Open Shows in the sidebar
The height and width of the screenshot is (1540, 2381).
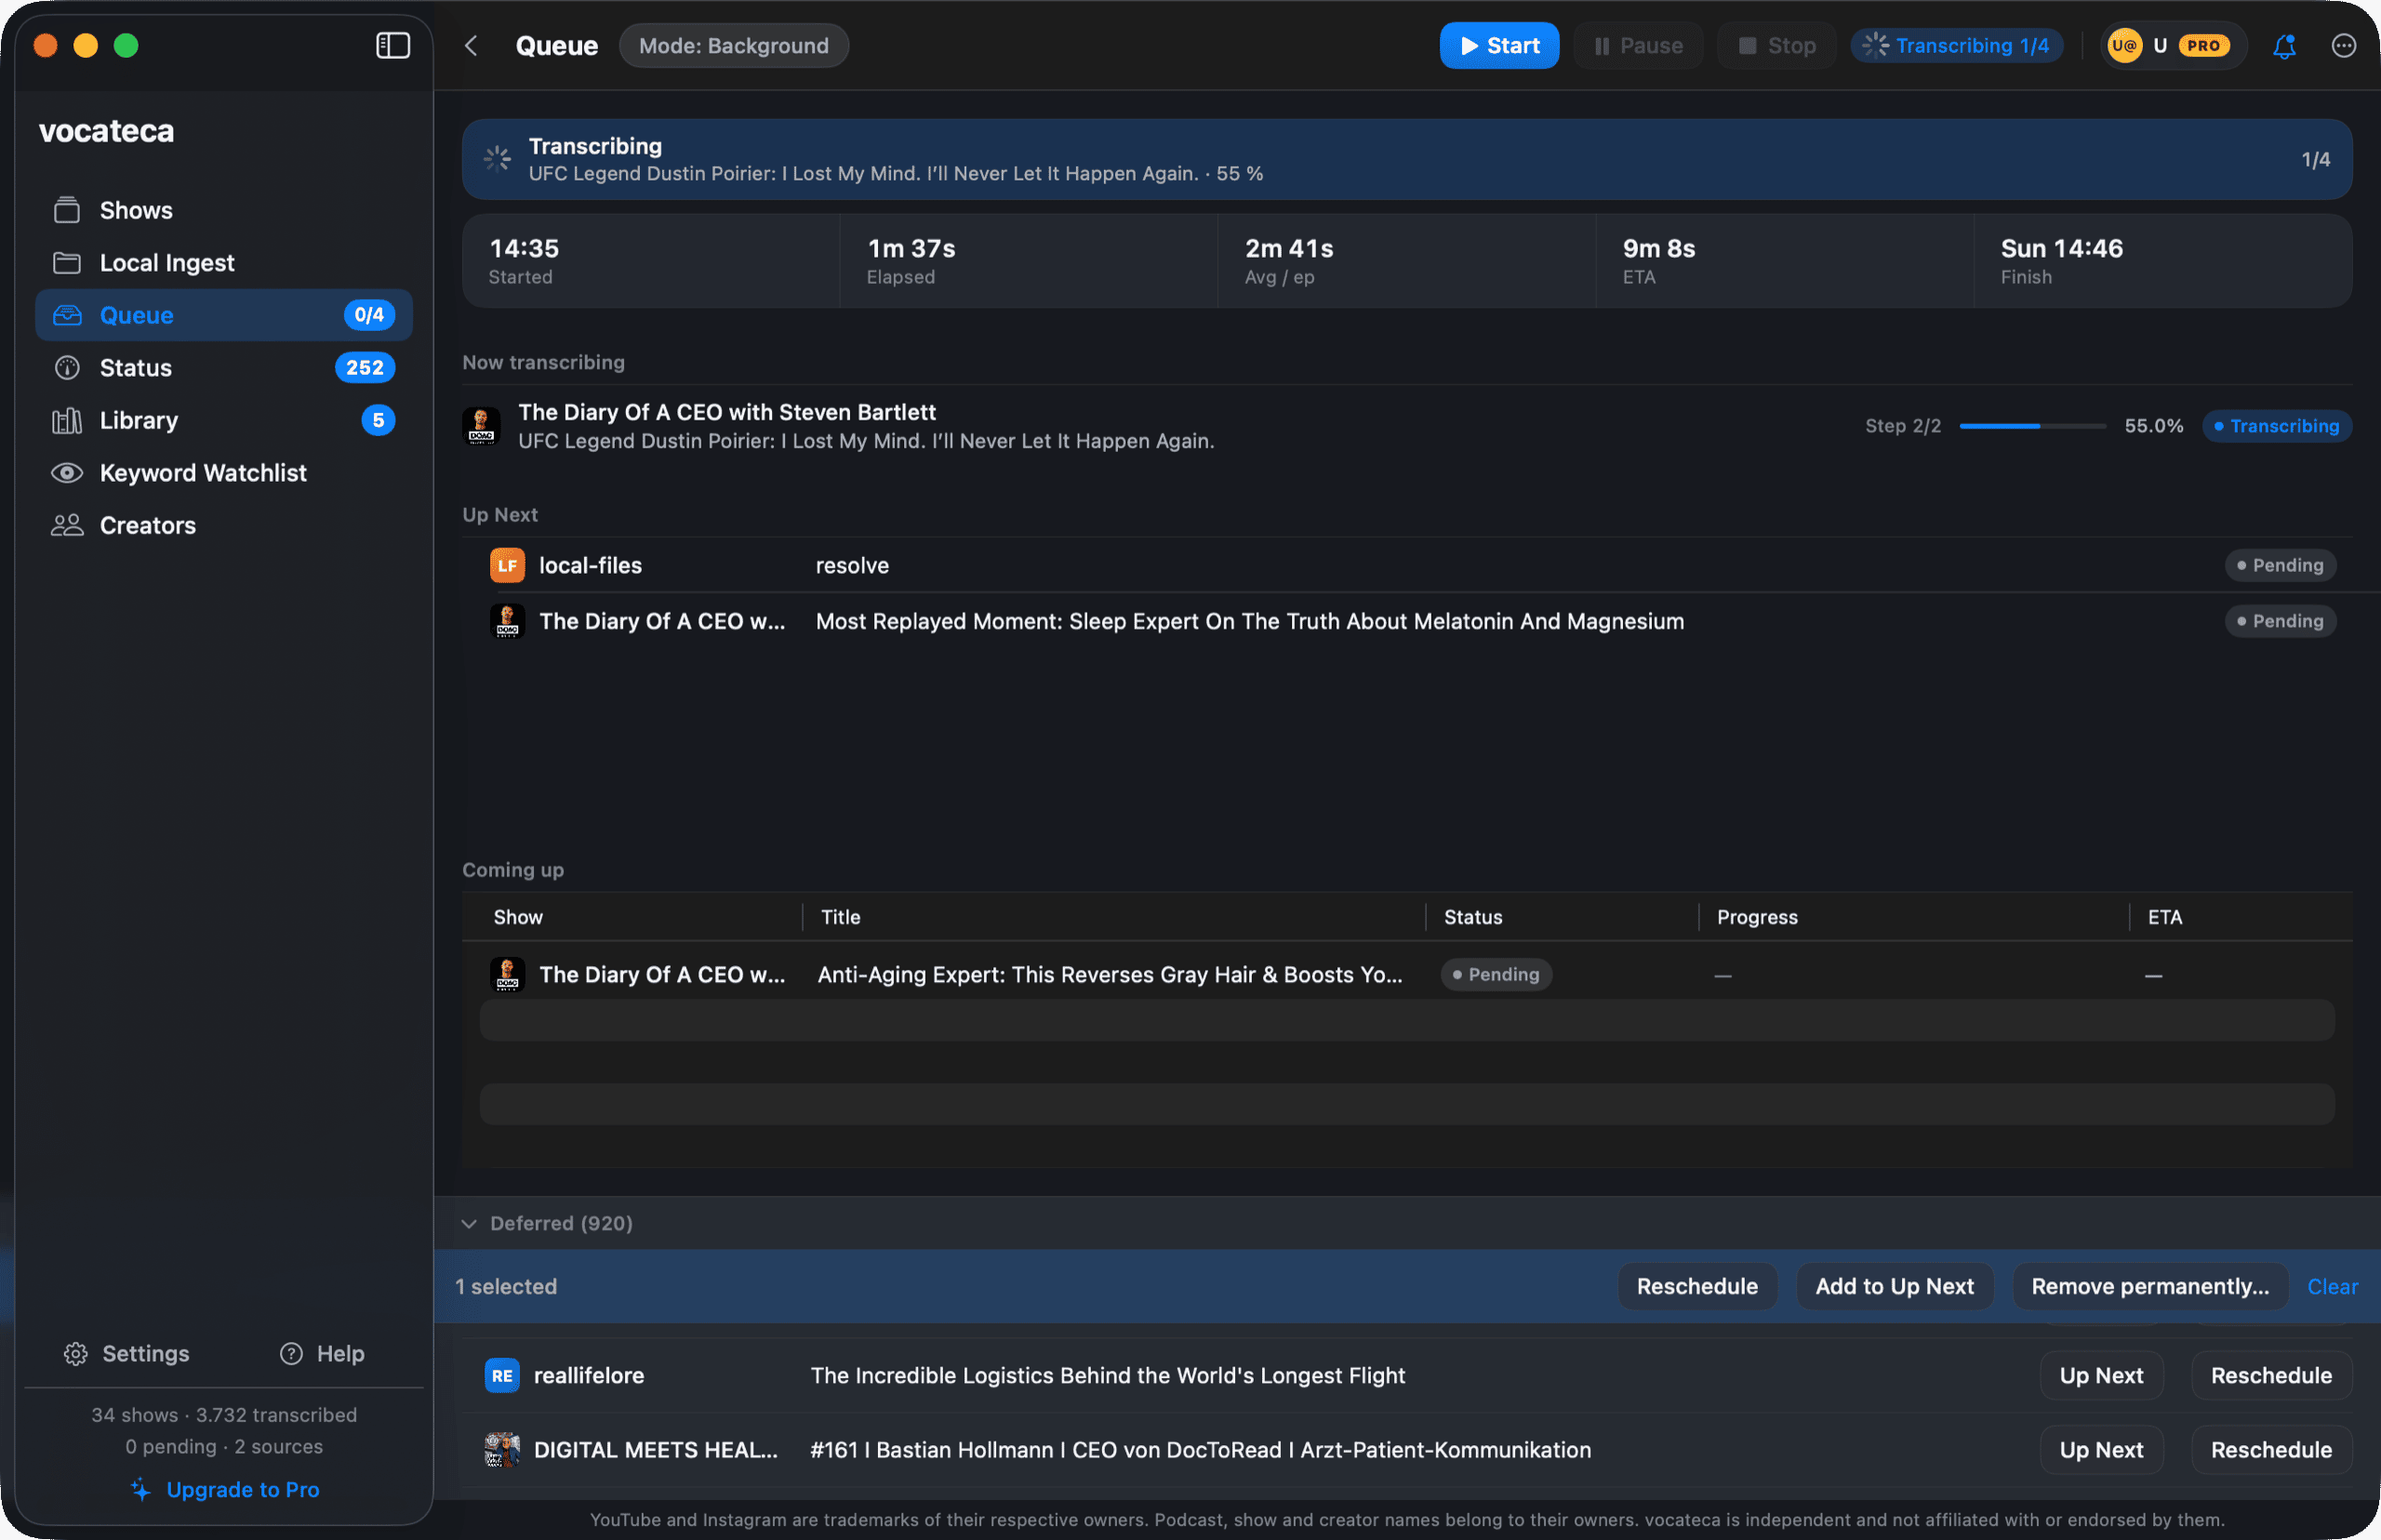click(224, 210)
